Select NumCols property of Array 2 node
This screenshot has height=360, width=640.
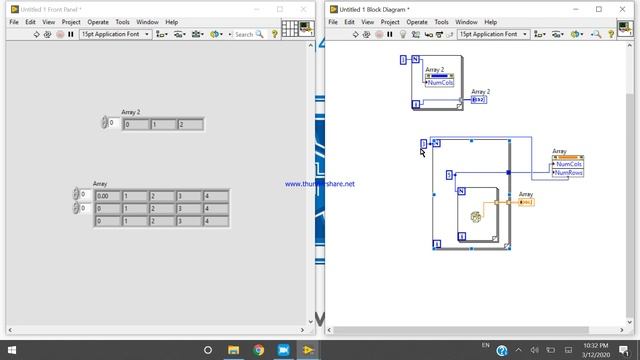point(440,83)
